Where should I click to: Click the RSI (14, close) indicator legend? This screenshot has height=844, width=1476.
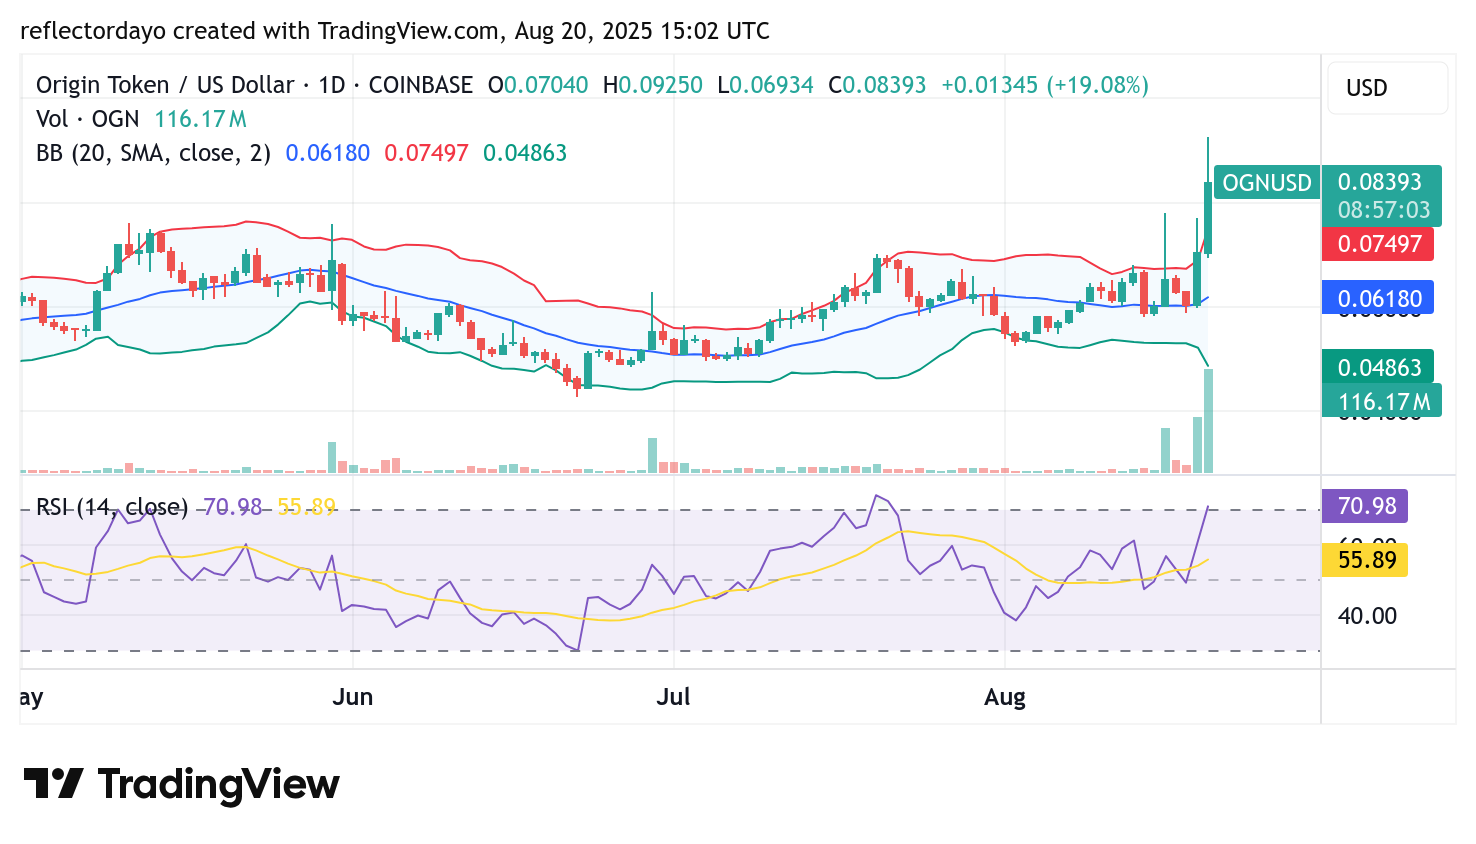(112, 507)
